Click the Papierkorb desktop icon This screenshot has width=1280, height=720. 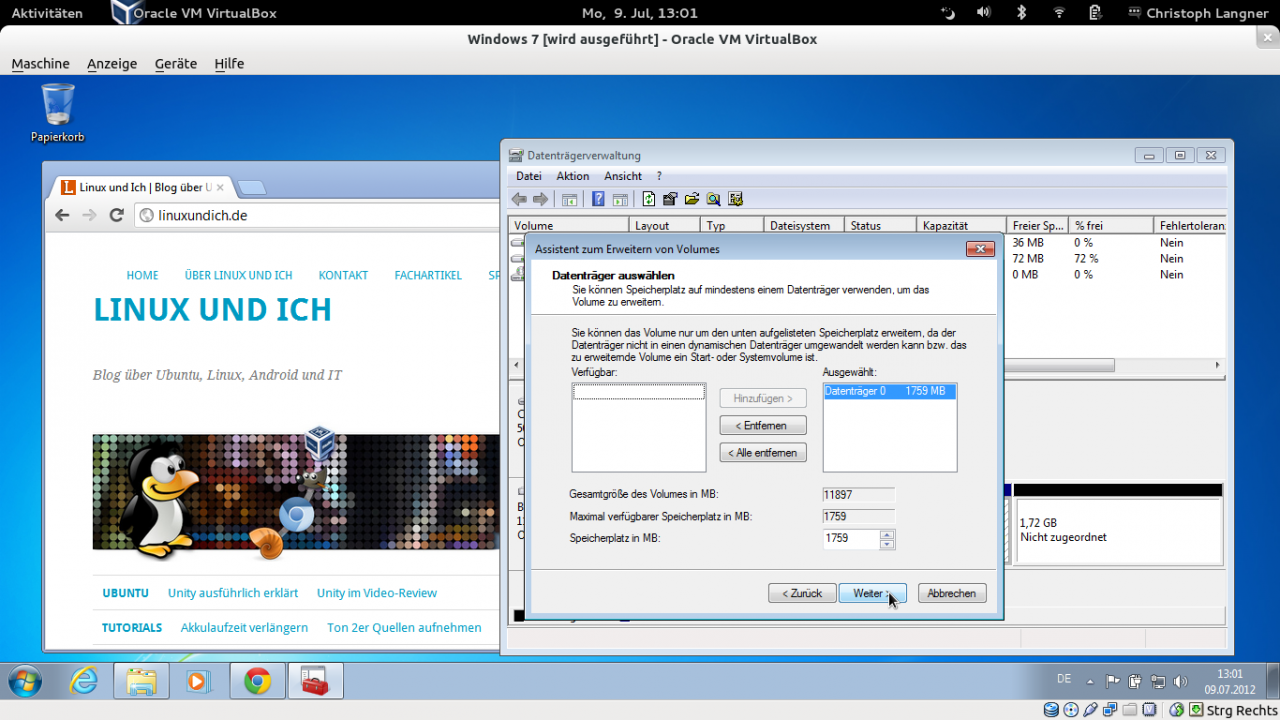58,112
